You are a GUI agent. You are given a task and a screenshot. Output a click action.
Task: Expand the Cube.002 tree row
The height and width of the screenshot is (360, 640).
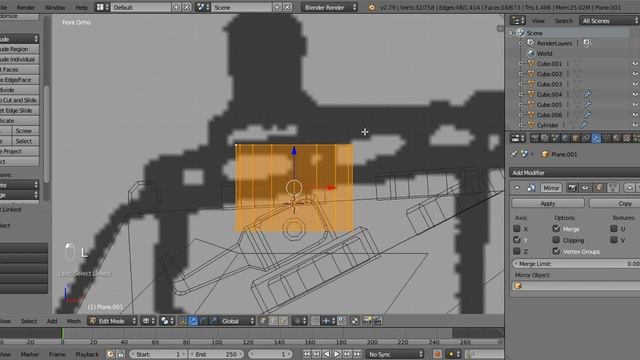click(x=520, y=74)
